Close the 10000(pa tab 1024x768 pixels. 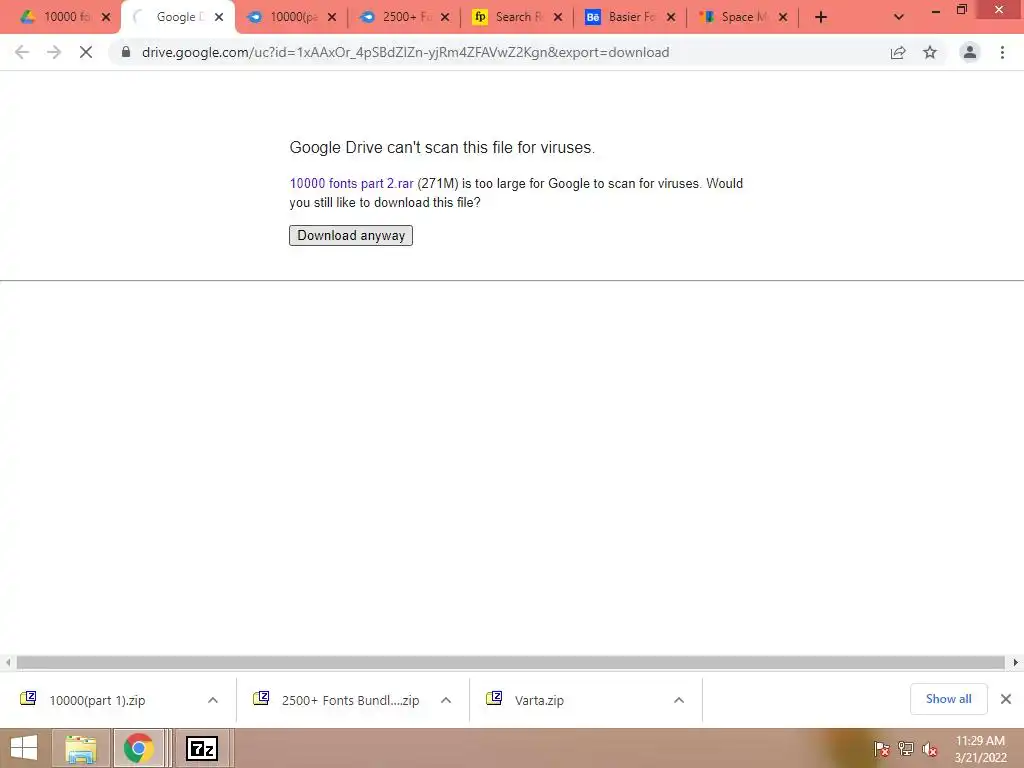point(332,17)
